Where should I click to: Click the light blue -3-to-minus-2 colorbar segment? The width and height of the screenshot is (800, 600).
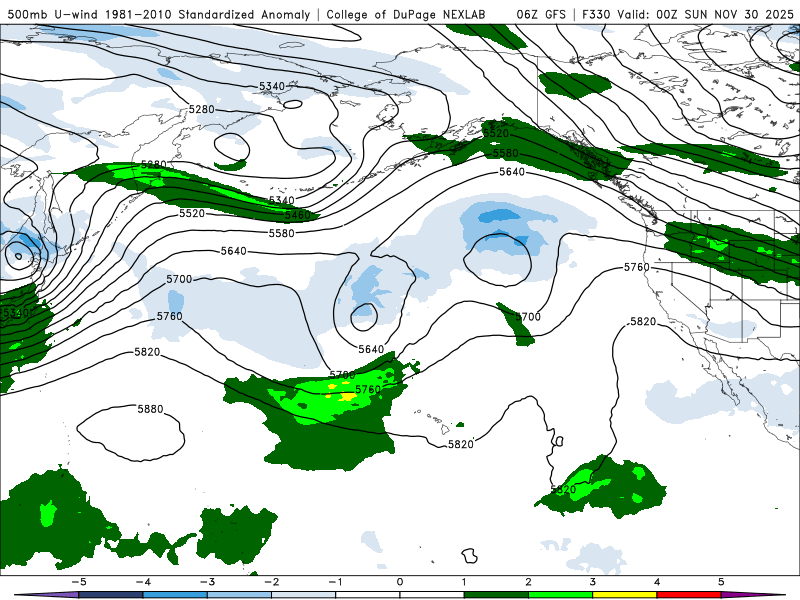point(239,595)
